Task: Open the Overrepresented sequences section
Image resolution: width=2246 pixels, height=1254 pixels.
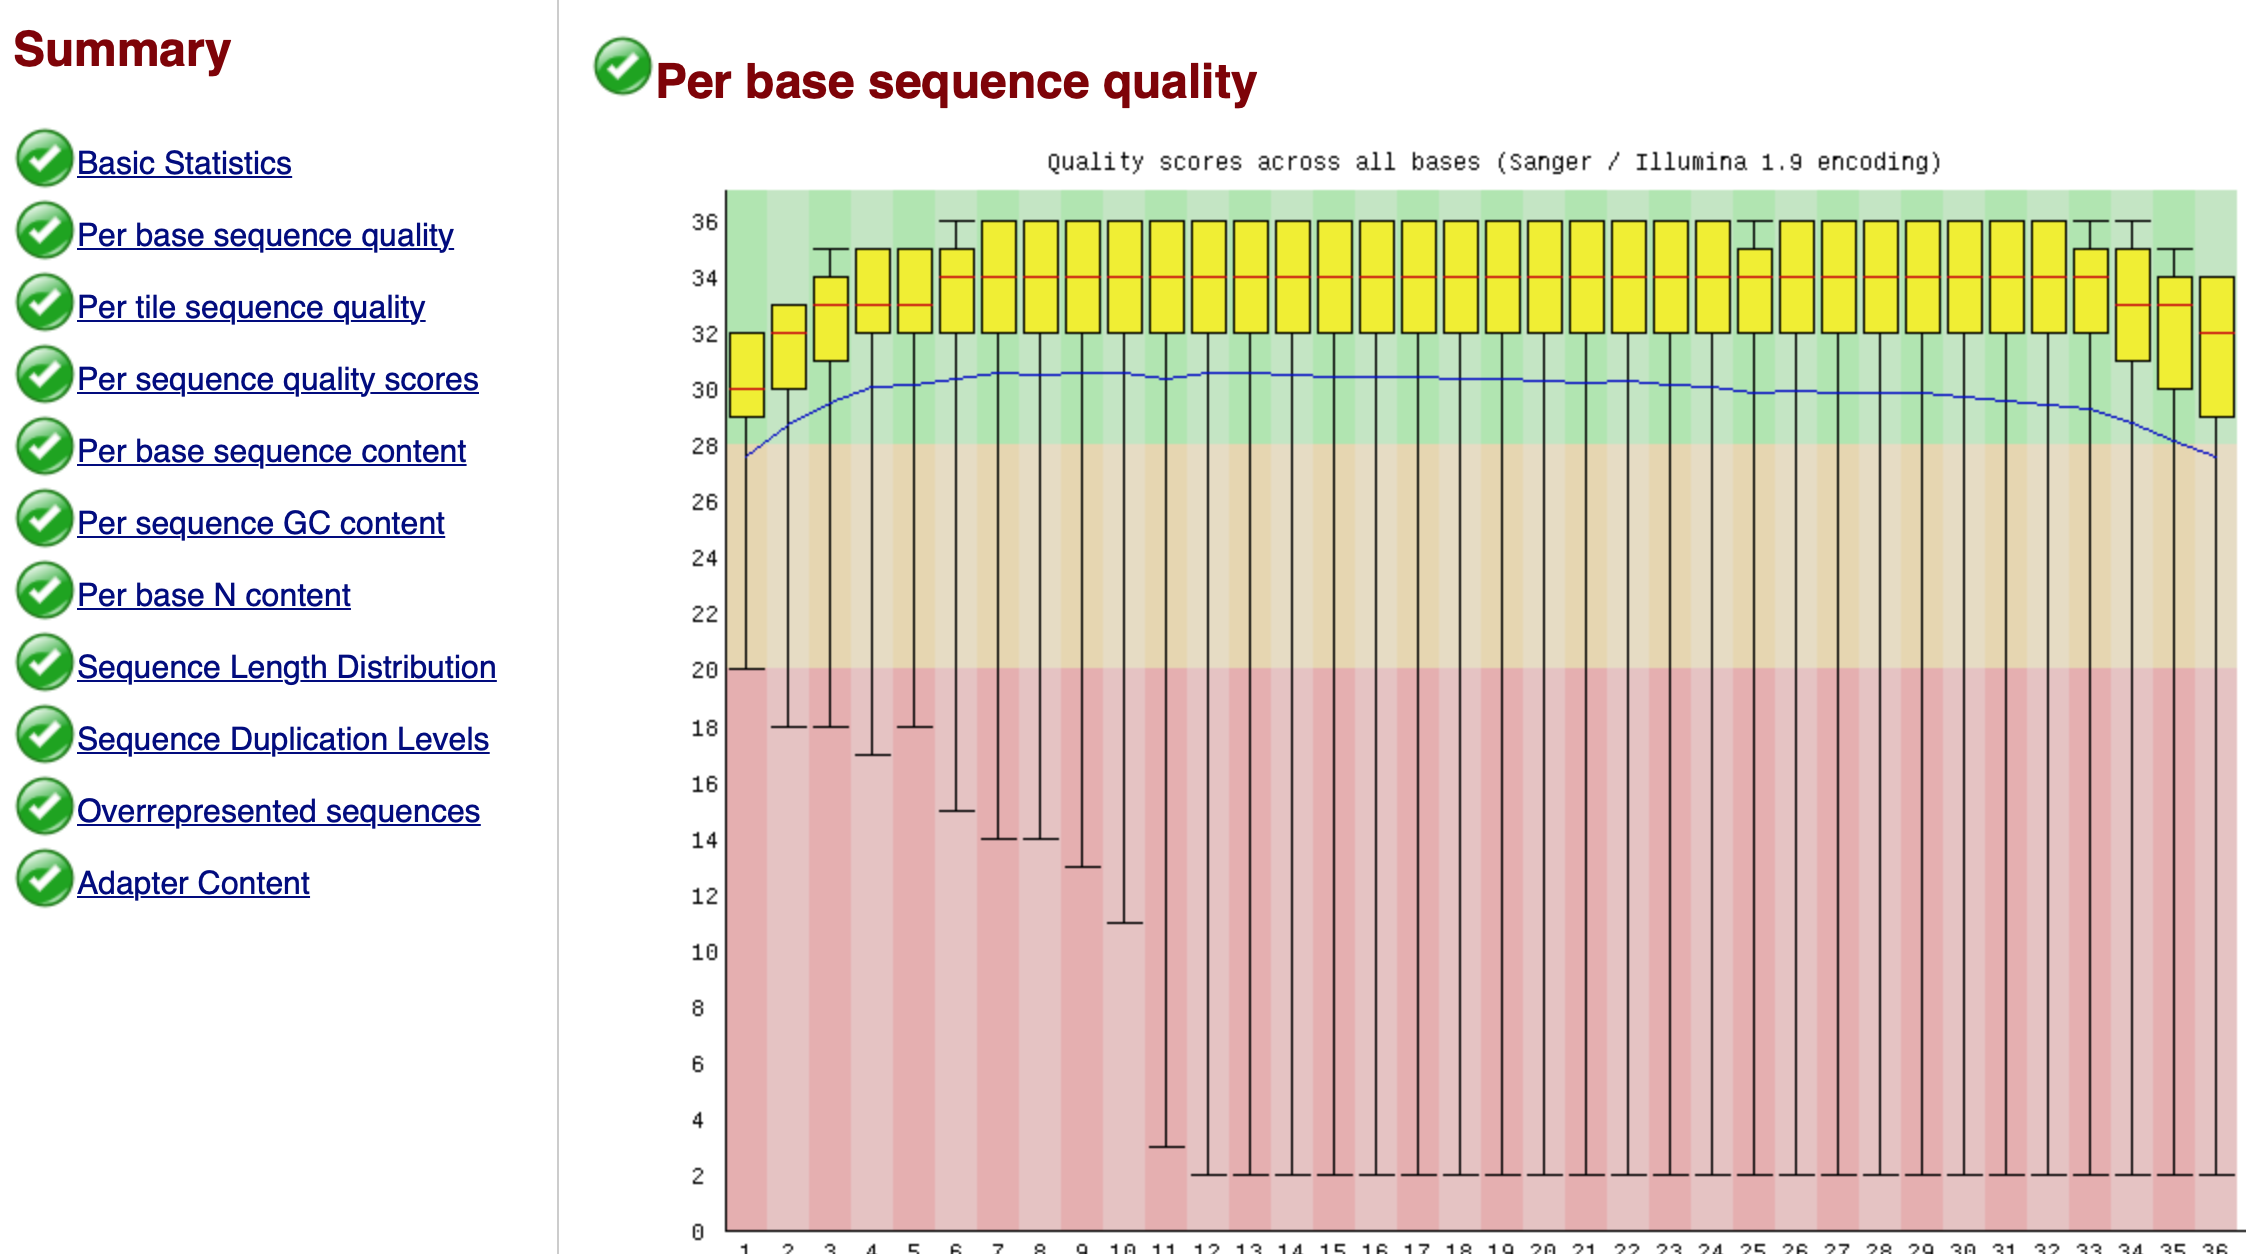Action: click(x=278, y=810)
